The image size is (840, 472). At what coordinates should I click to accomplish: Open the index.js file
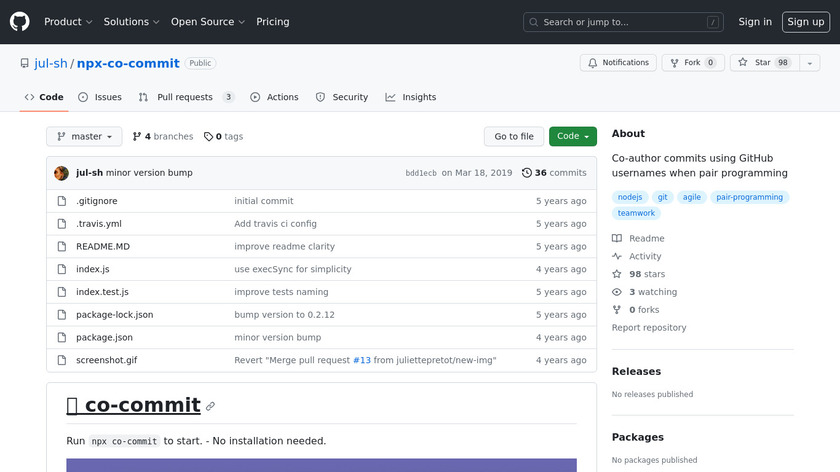(93, 269)
